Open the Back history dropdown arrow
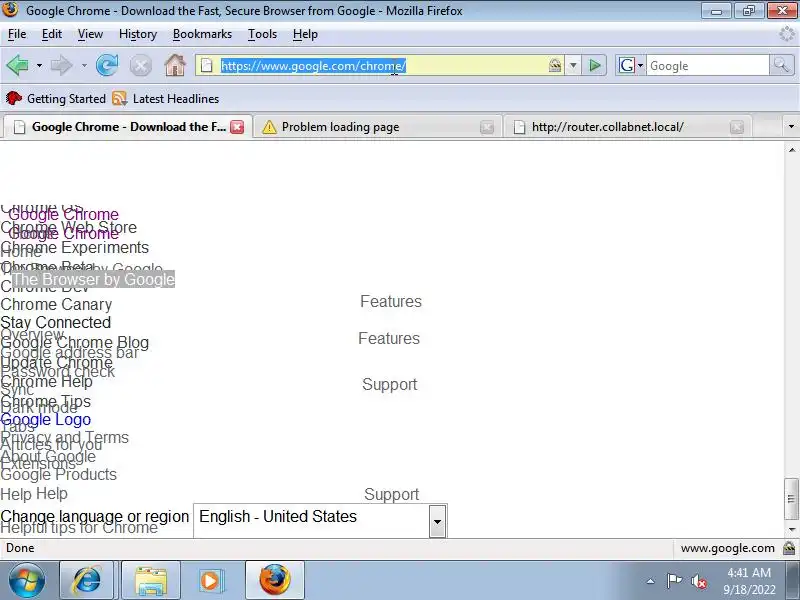This screenshot has height=600, width=800. pos(39,66)
